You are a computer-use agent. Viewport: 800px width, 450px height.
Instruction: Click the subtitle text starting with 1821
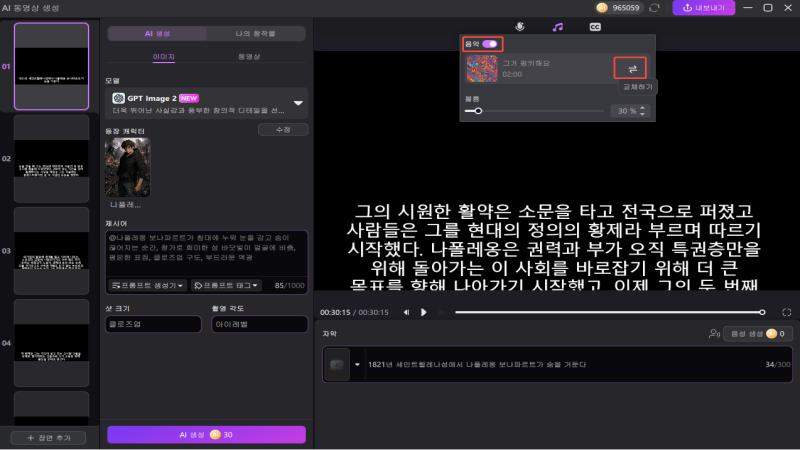tap(477, 364)
